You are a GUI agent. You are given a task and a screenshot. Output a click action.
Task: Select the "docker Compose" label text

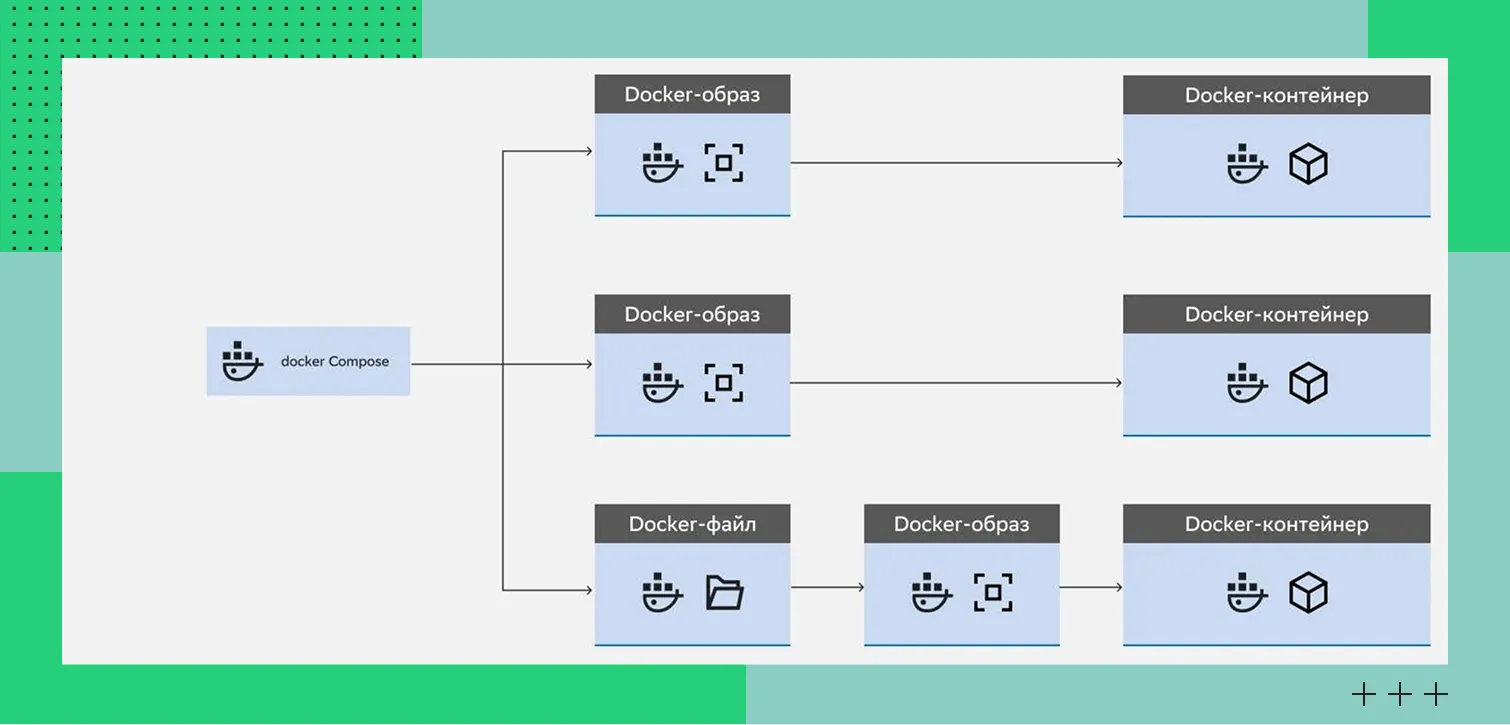[335, 361]
